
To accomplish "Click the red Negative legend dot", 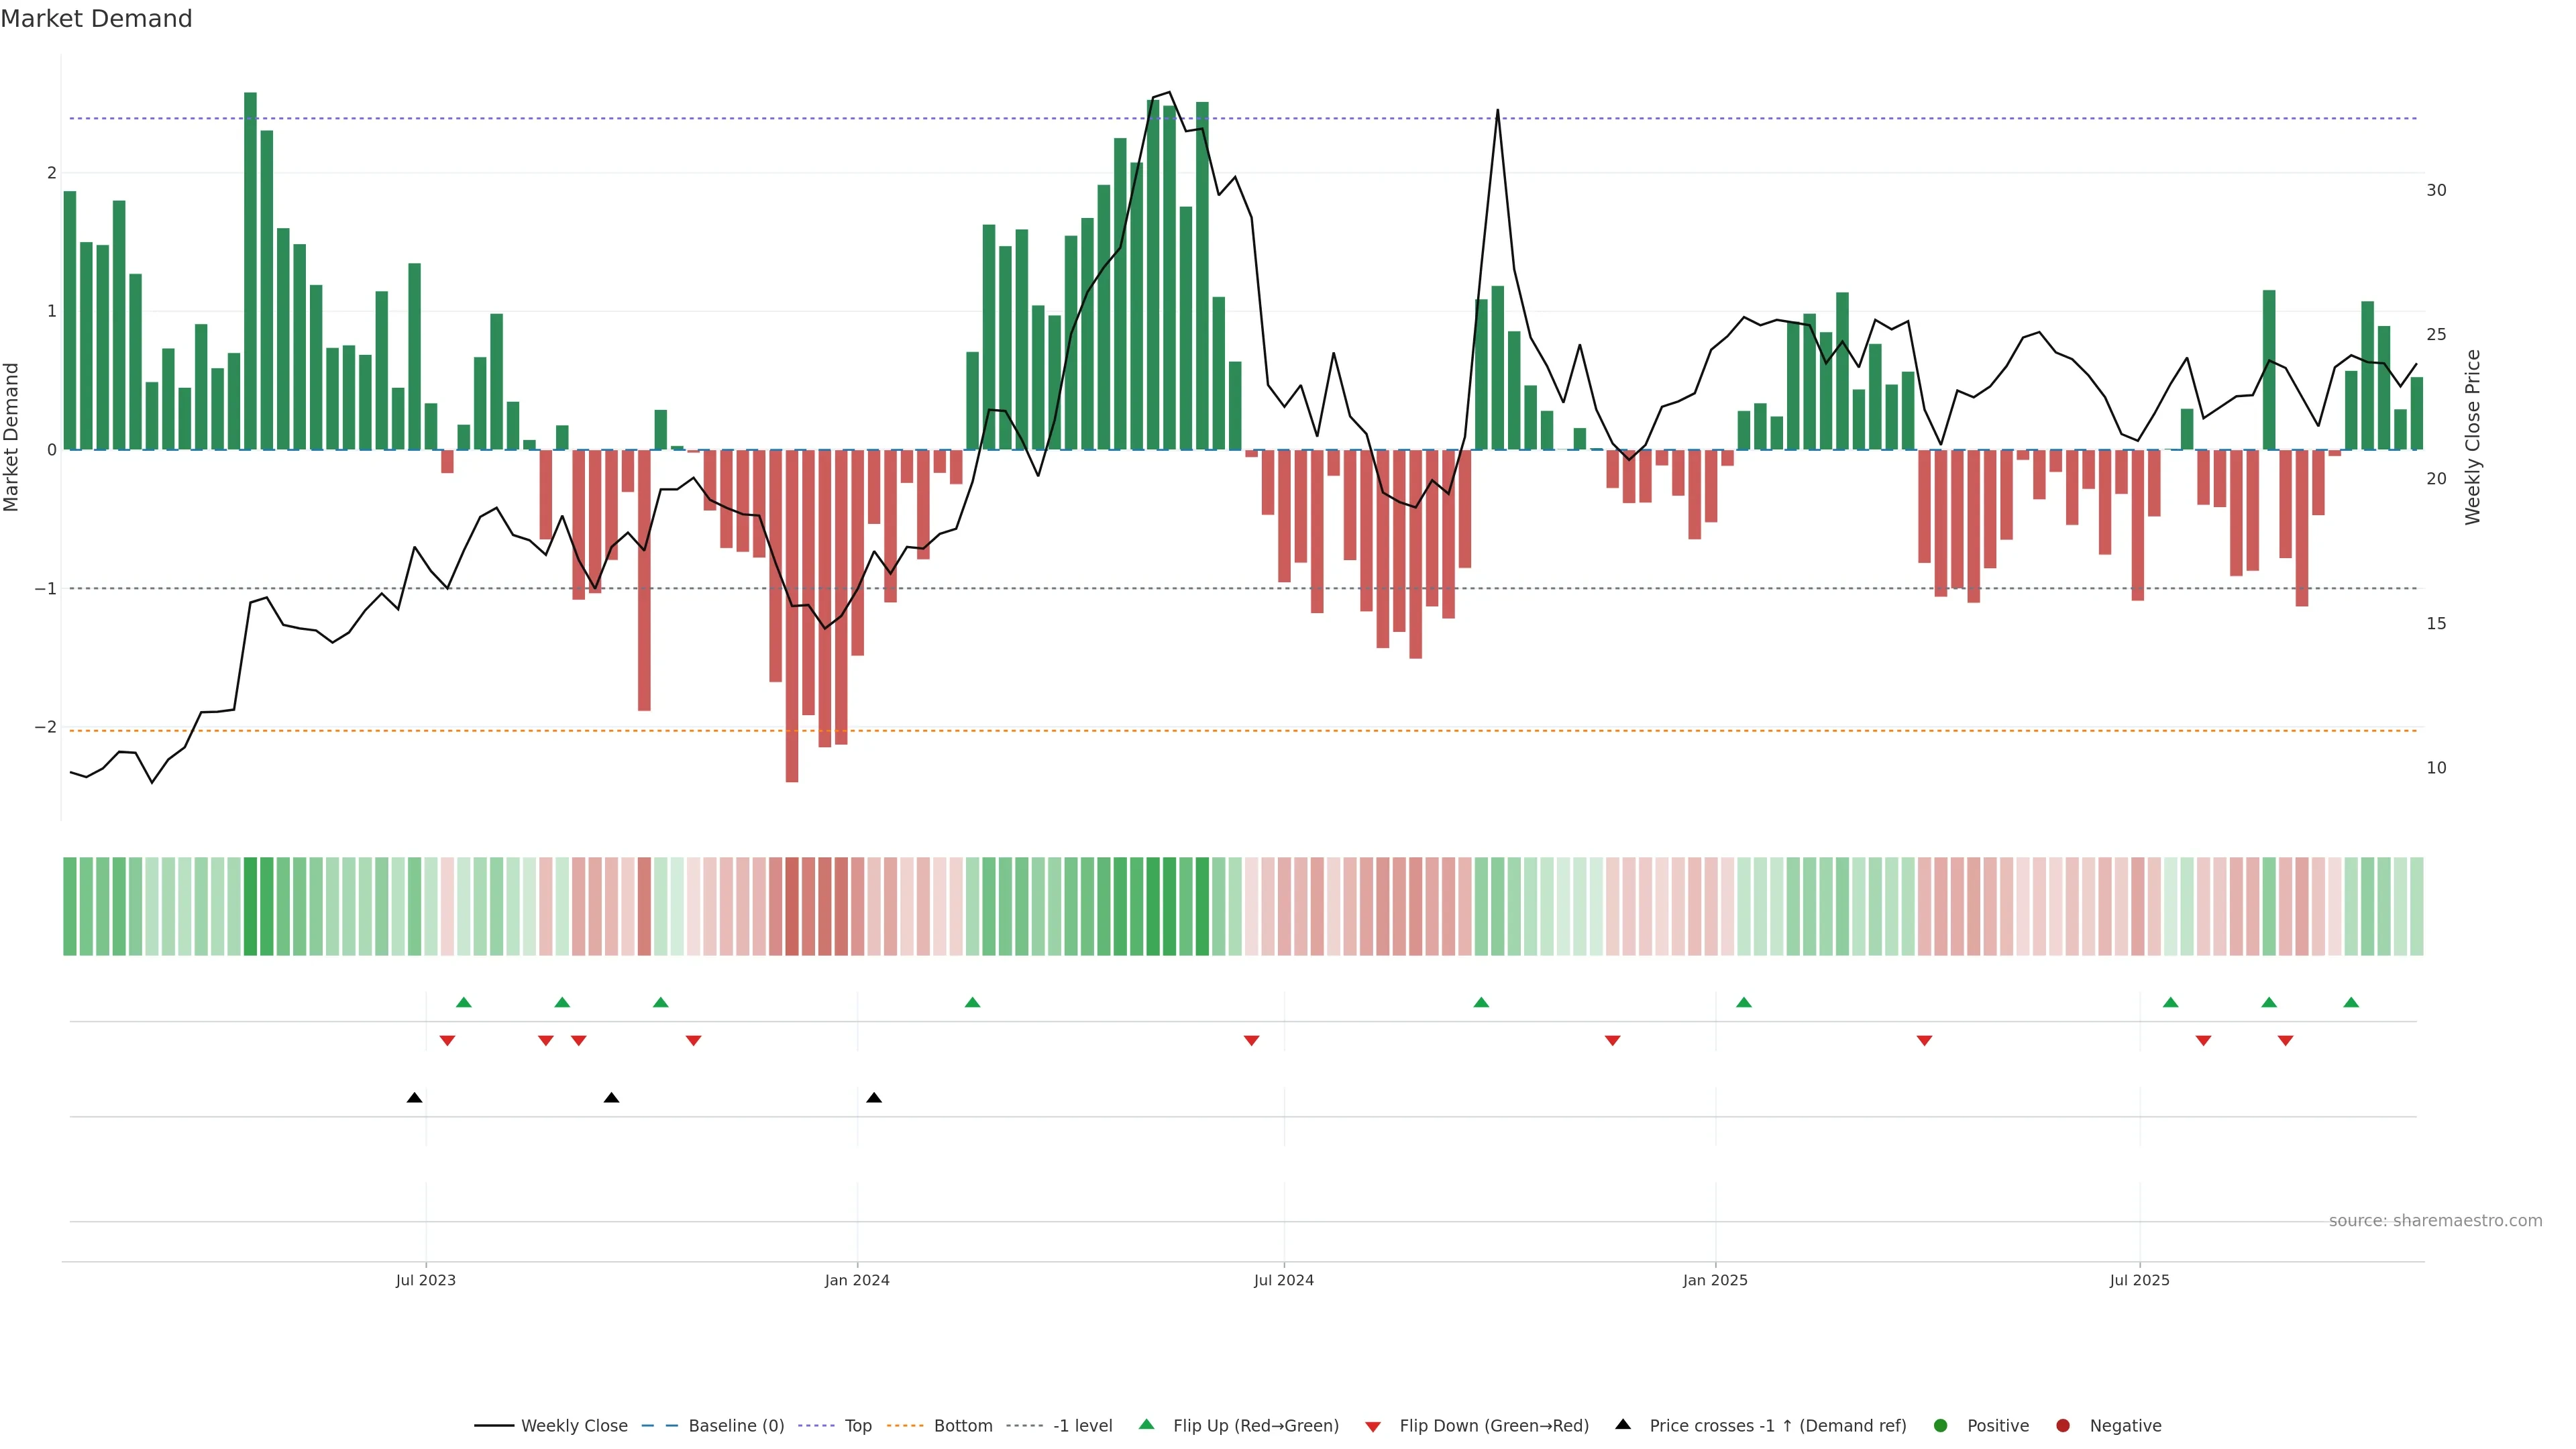I will pyautogui.click(x=2063, y=1426).
